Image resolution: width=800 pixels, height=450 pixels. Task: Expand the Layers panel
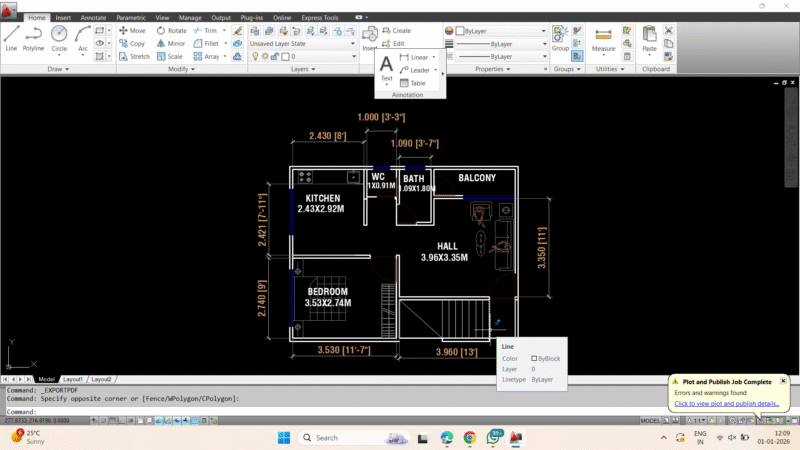tap(303, 69)
